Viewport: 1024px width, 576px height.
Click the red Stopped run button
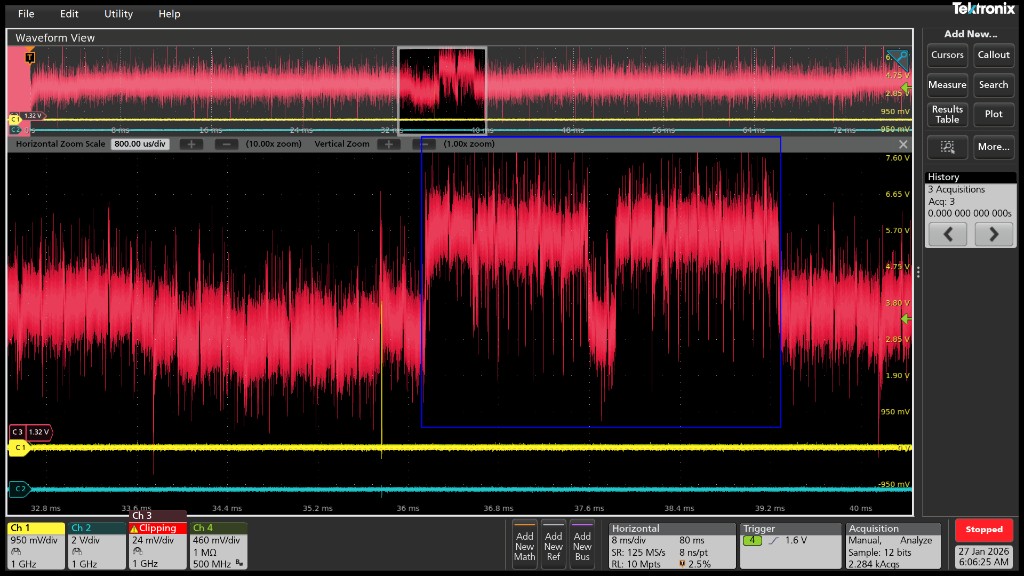[984, 530]
